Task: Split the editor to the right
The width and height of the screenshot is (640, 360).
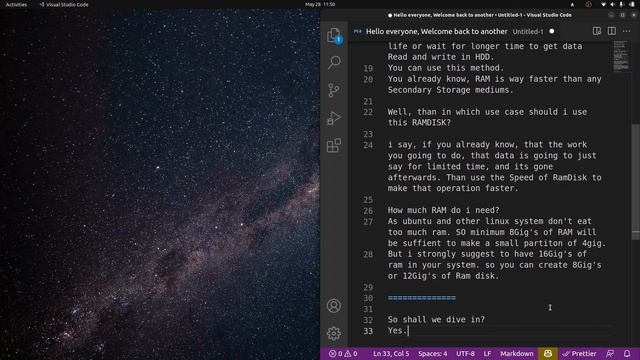Action: [611, 31]
